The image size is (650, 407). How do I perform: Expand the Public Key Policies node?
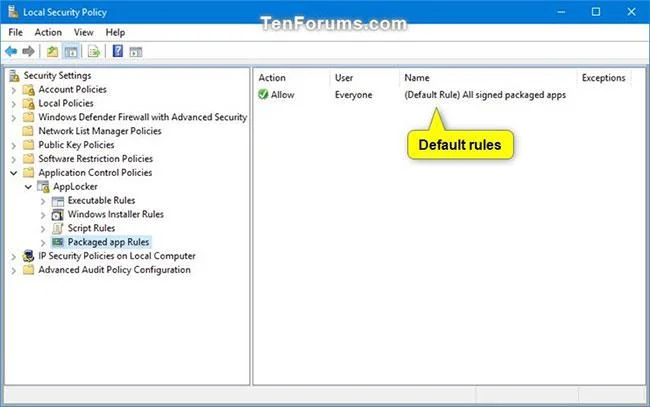(x=14, y=145)
